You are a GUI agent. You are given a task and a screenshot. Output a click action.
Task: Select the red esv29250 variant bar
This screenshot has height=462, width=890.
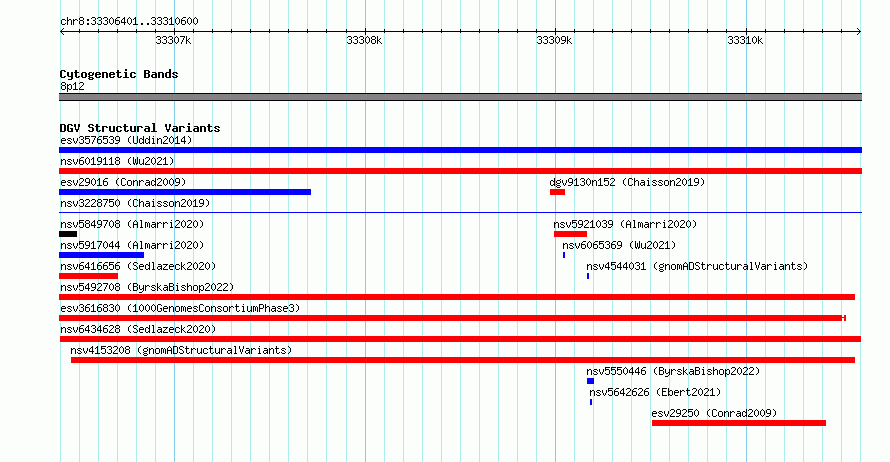pyautogui.click(x=739, y=423)
